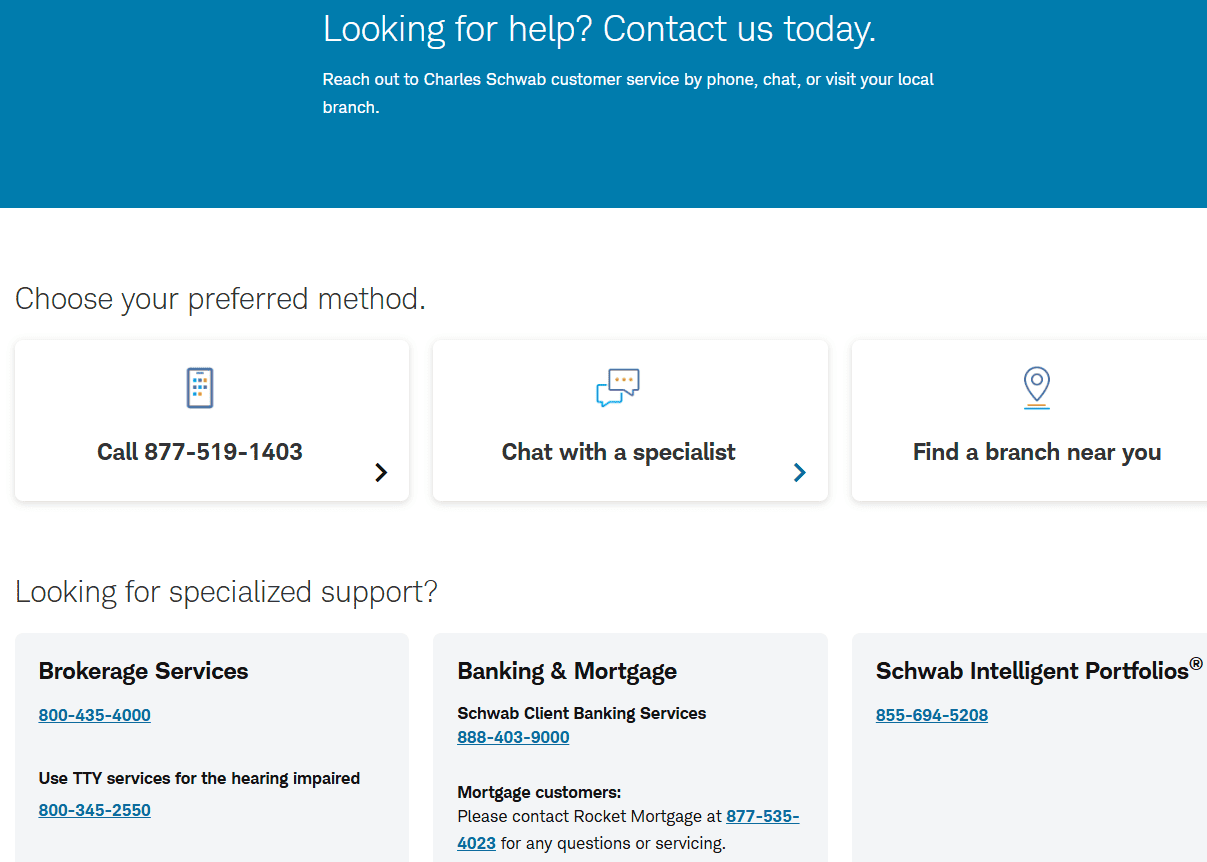The height and width of the screenshot is (862, 1207).
Task: Open Chat with a specialist
Action: point(618,451)
